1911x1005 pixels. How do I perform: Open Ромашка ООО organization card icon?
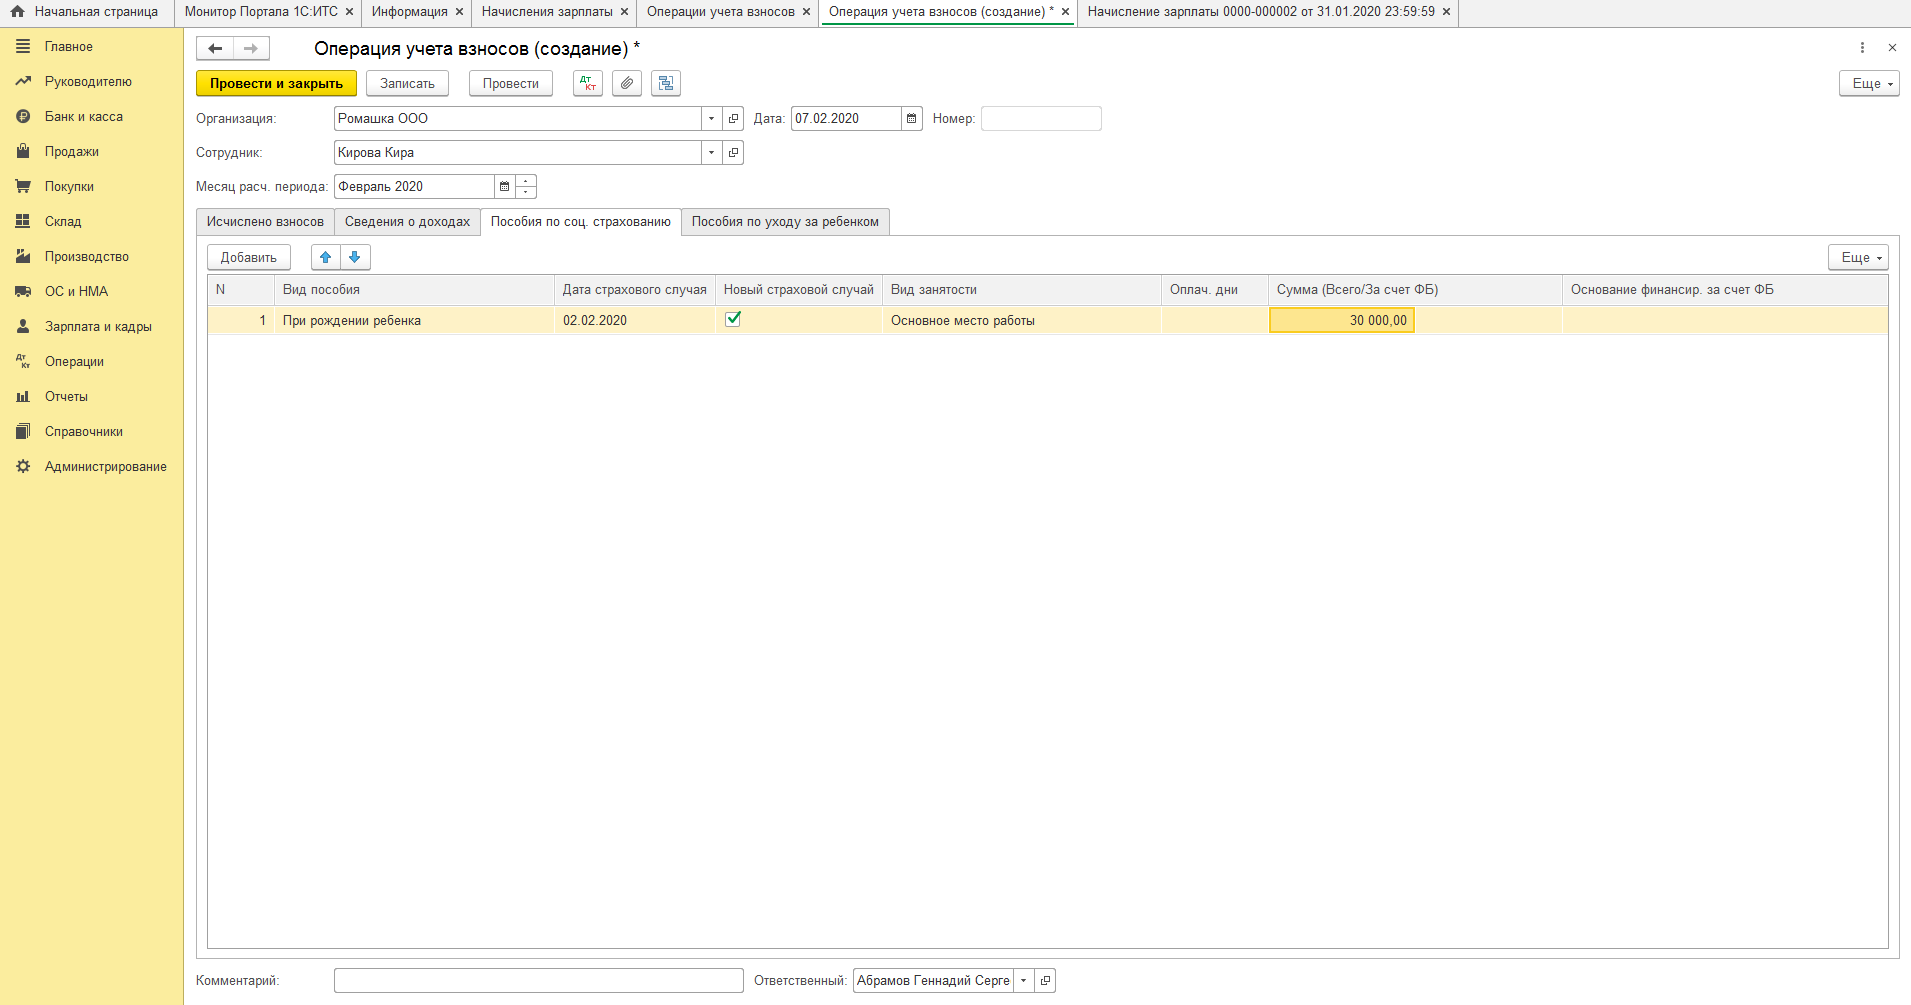tap(733, 119)
